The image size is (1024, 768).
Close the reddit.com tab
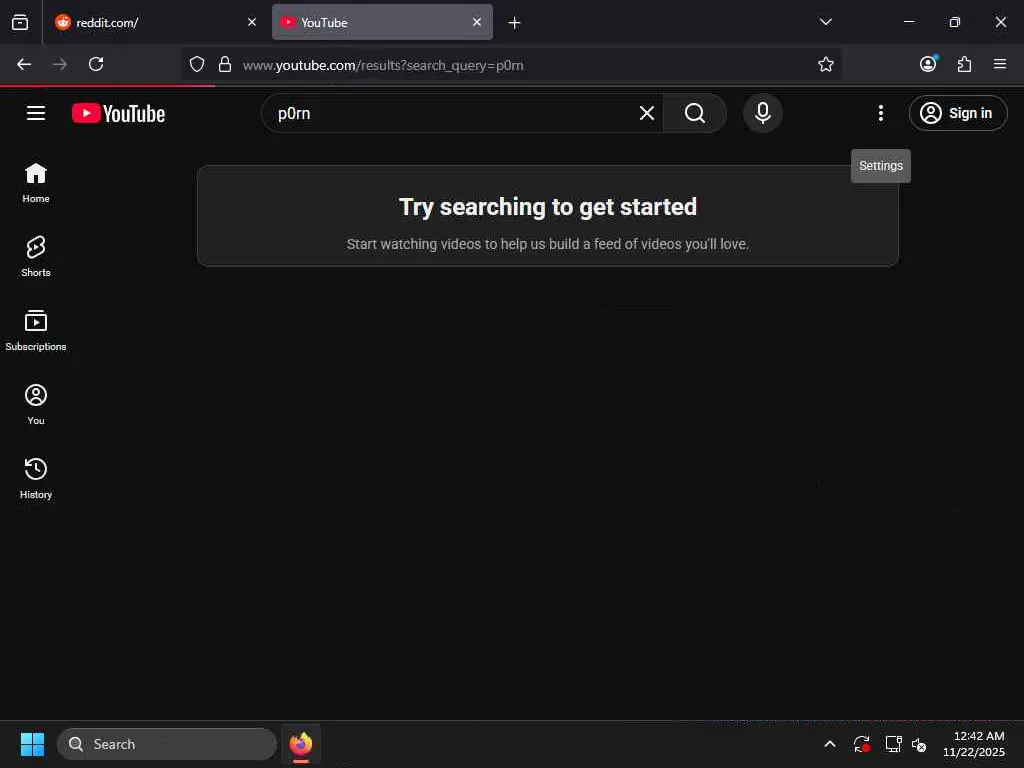[251, 22]
